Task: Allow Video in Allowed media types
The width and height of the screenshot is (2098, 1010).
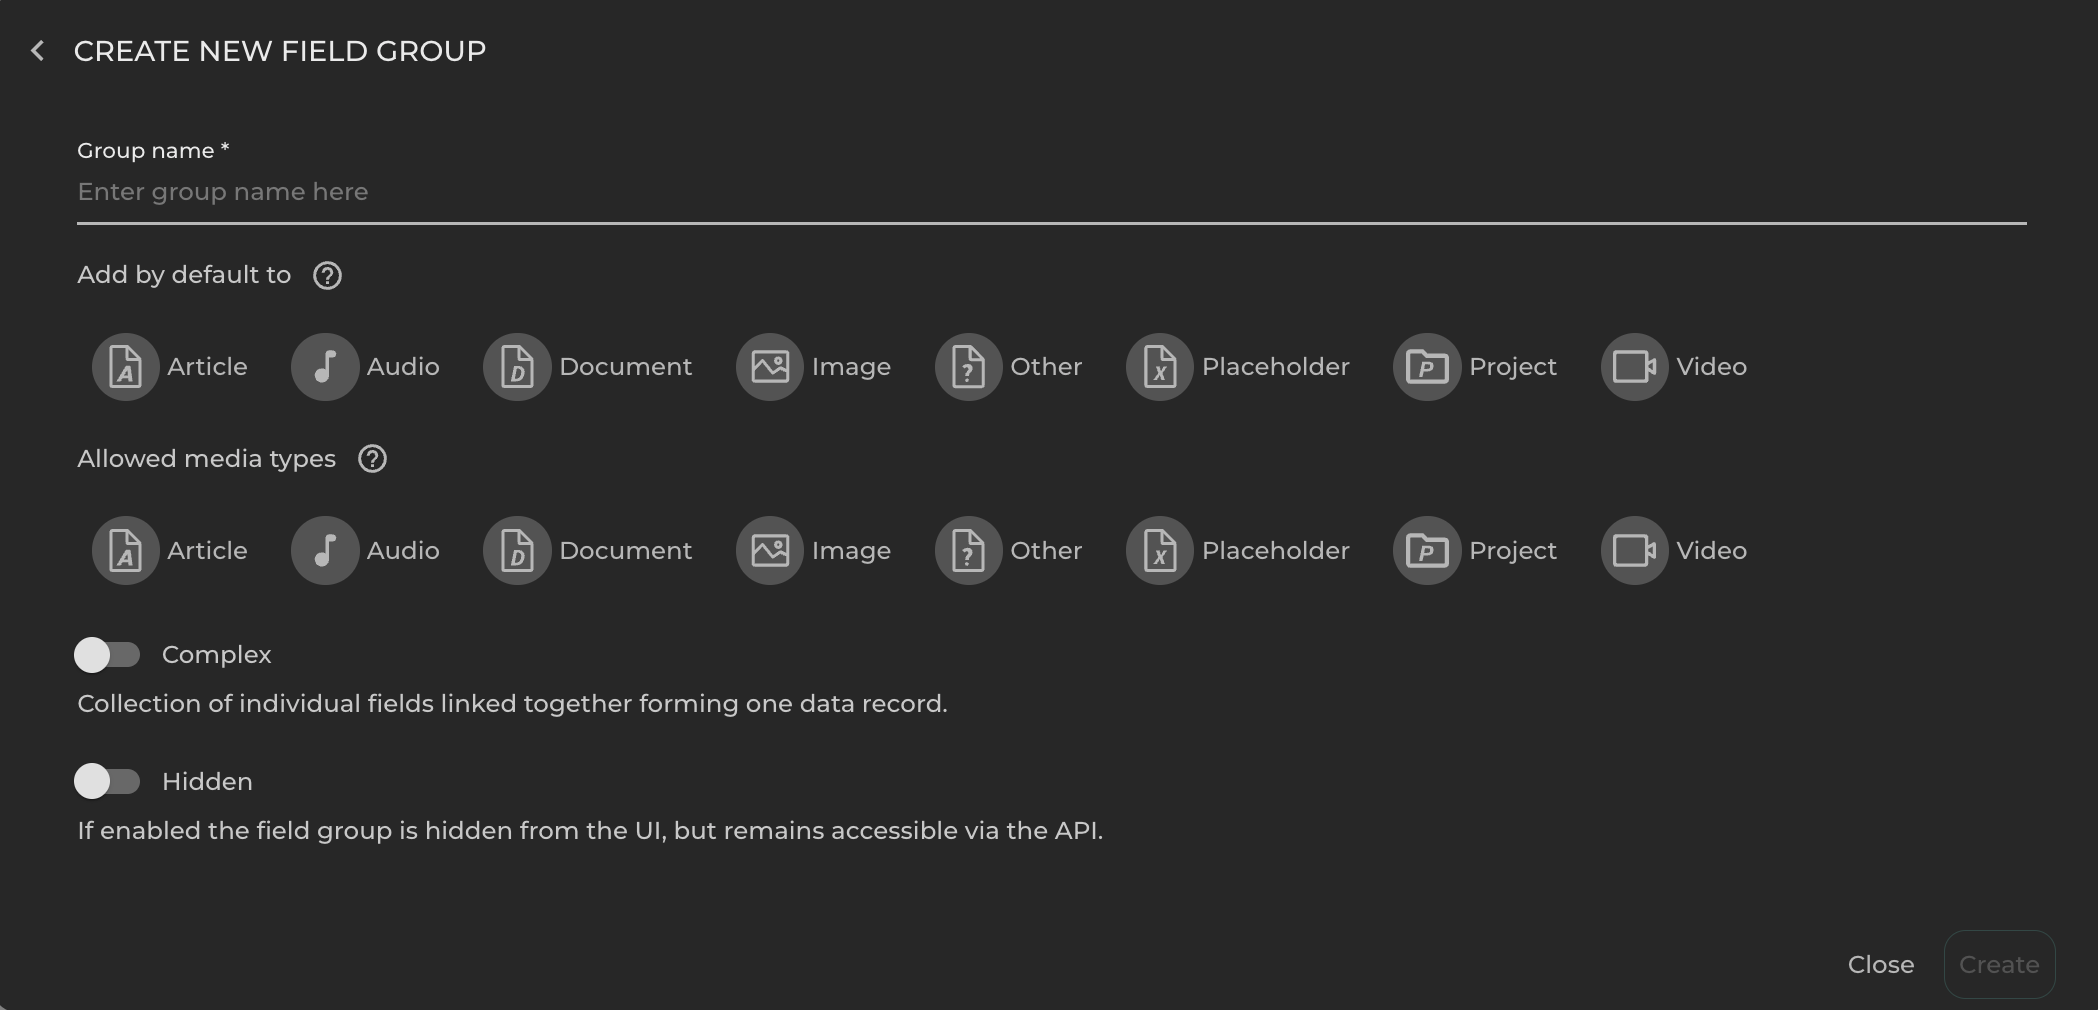Action: point(1634,551)
